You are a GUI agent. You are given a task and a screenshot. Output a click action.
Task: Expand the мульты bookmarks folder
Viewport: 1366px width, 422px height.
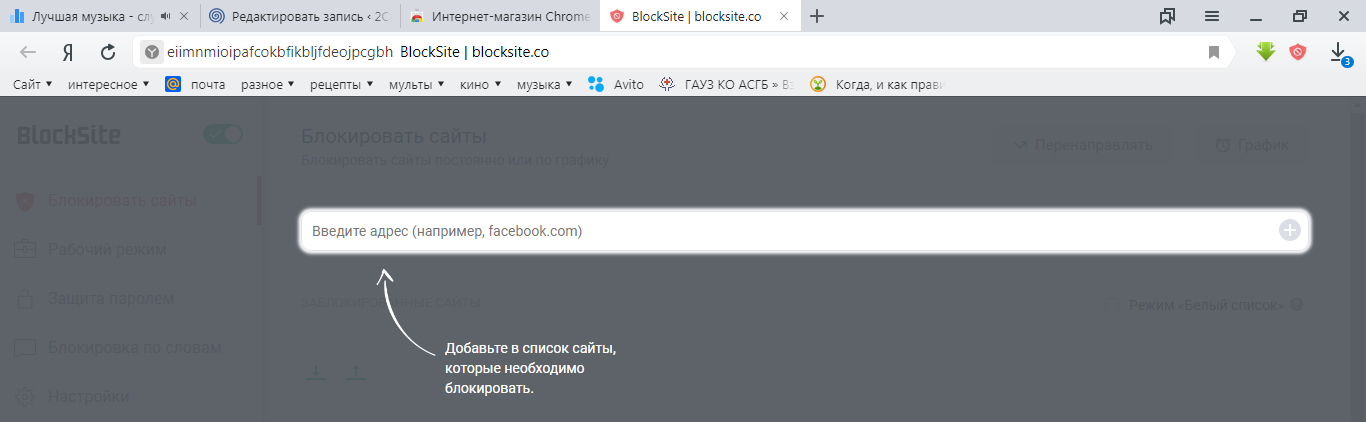(x=417, y=85)
